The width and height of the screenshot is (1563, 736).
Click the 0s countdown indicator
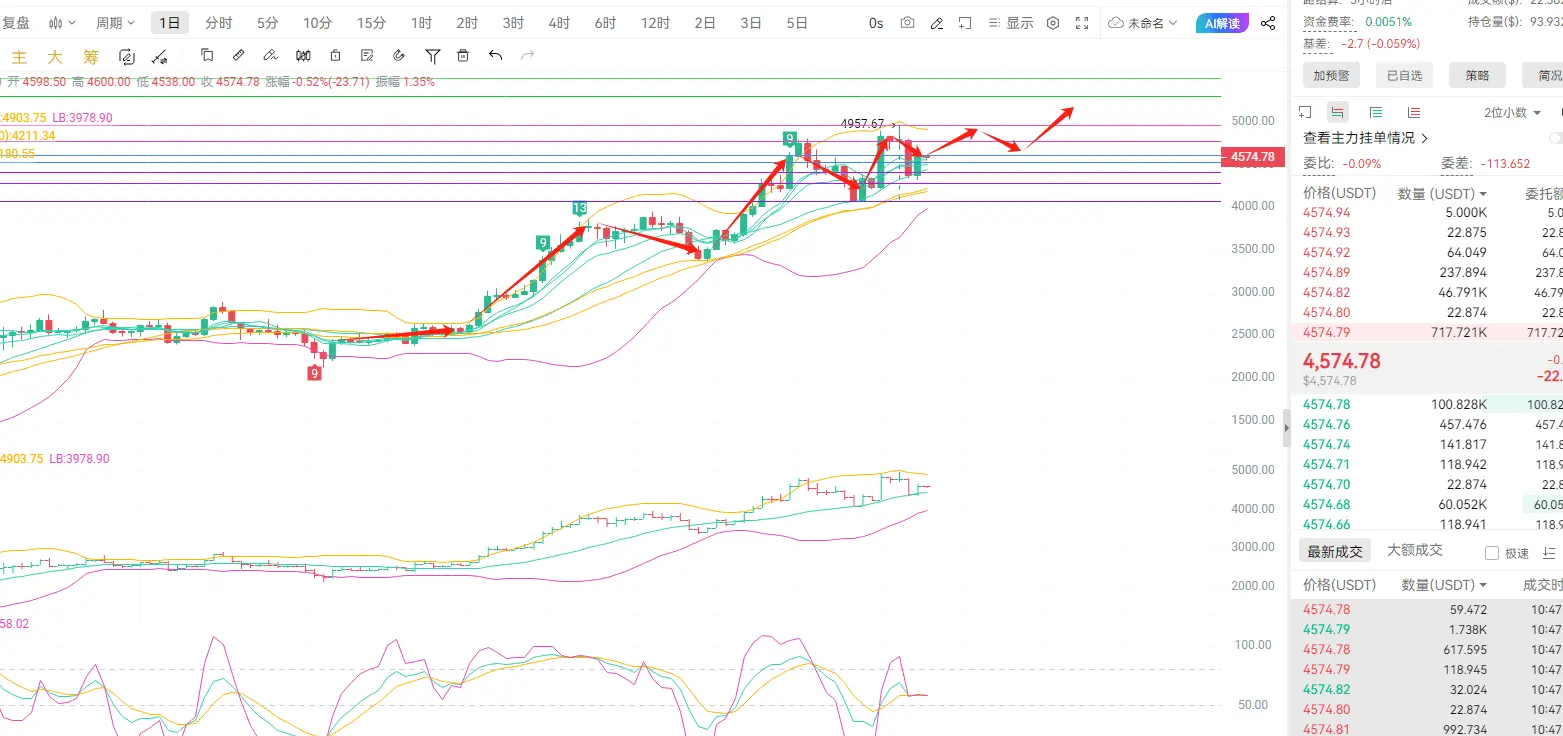coord(876,23)
